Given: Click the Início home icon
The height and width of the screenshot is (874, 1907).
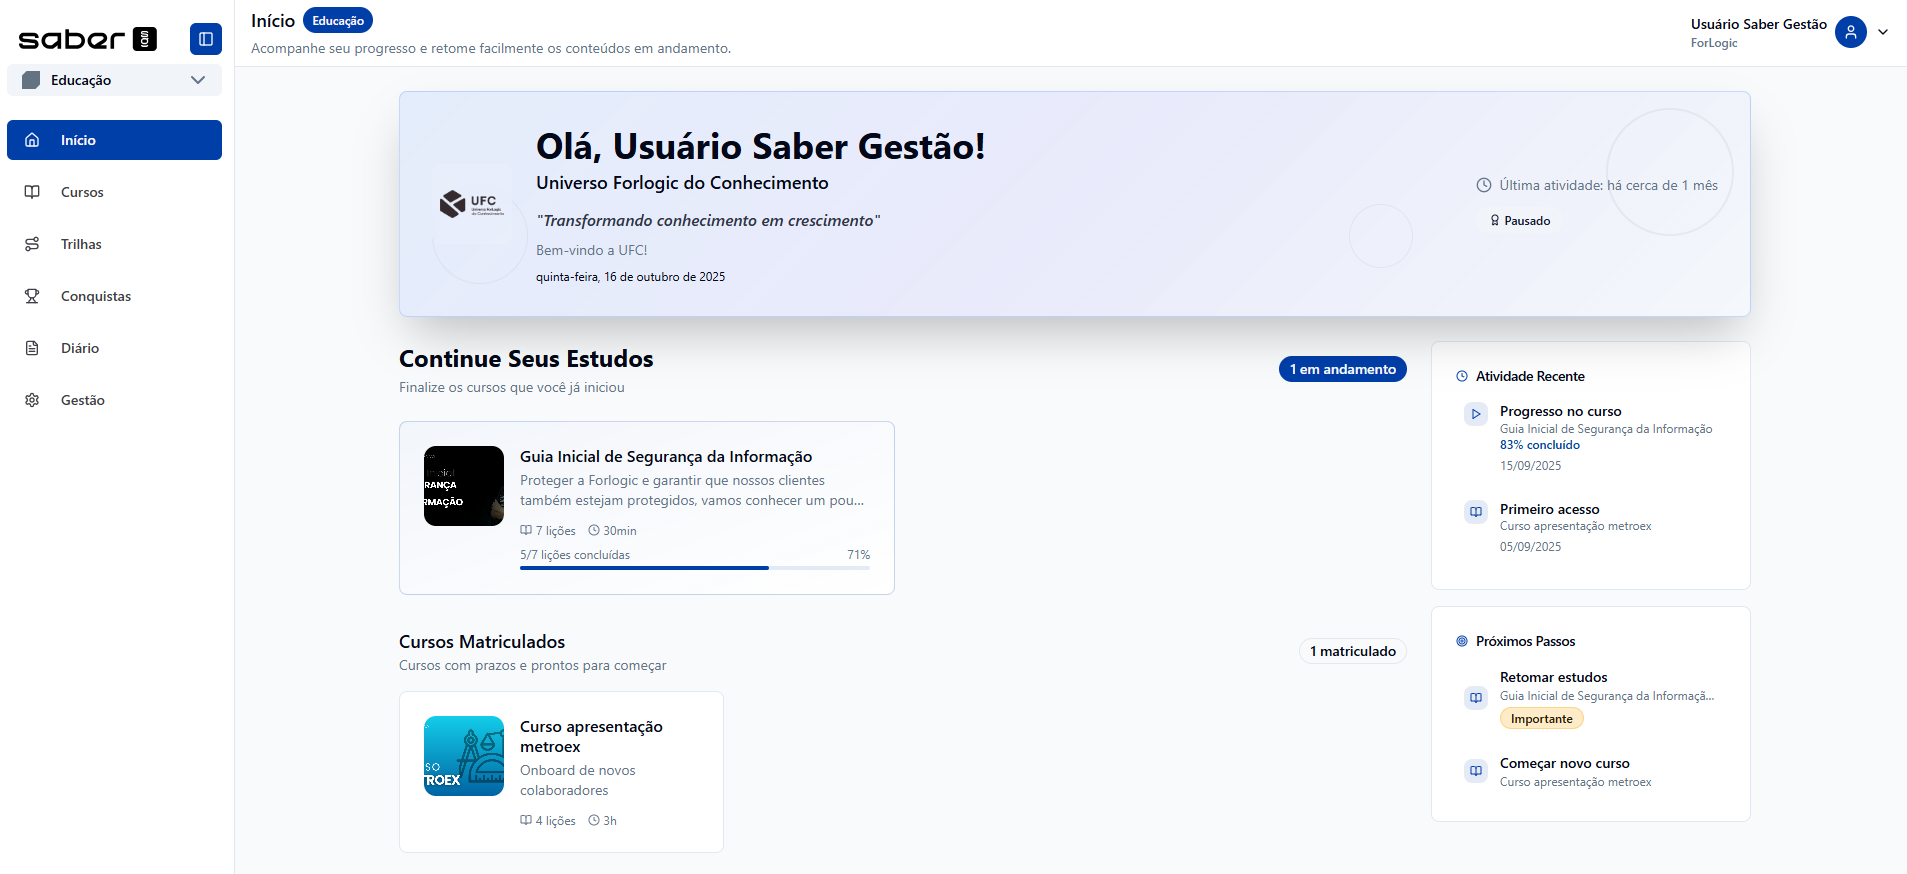Looking at the screenshot, I should click(x=32, y=140).
